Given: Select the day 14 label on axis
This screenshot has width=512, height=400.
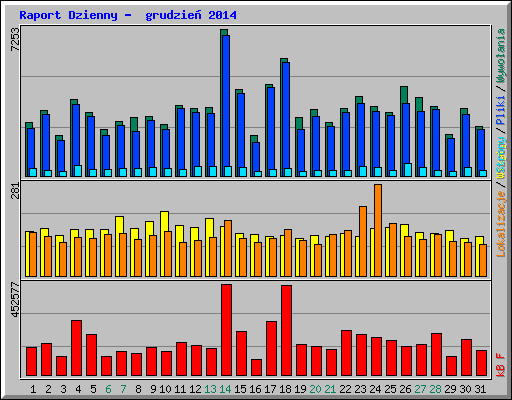Looking at the screenshot, I should tap(225, 389).
